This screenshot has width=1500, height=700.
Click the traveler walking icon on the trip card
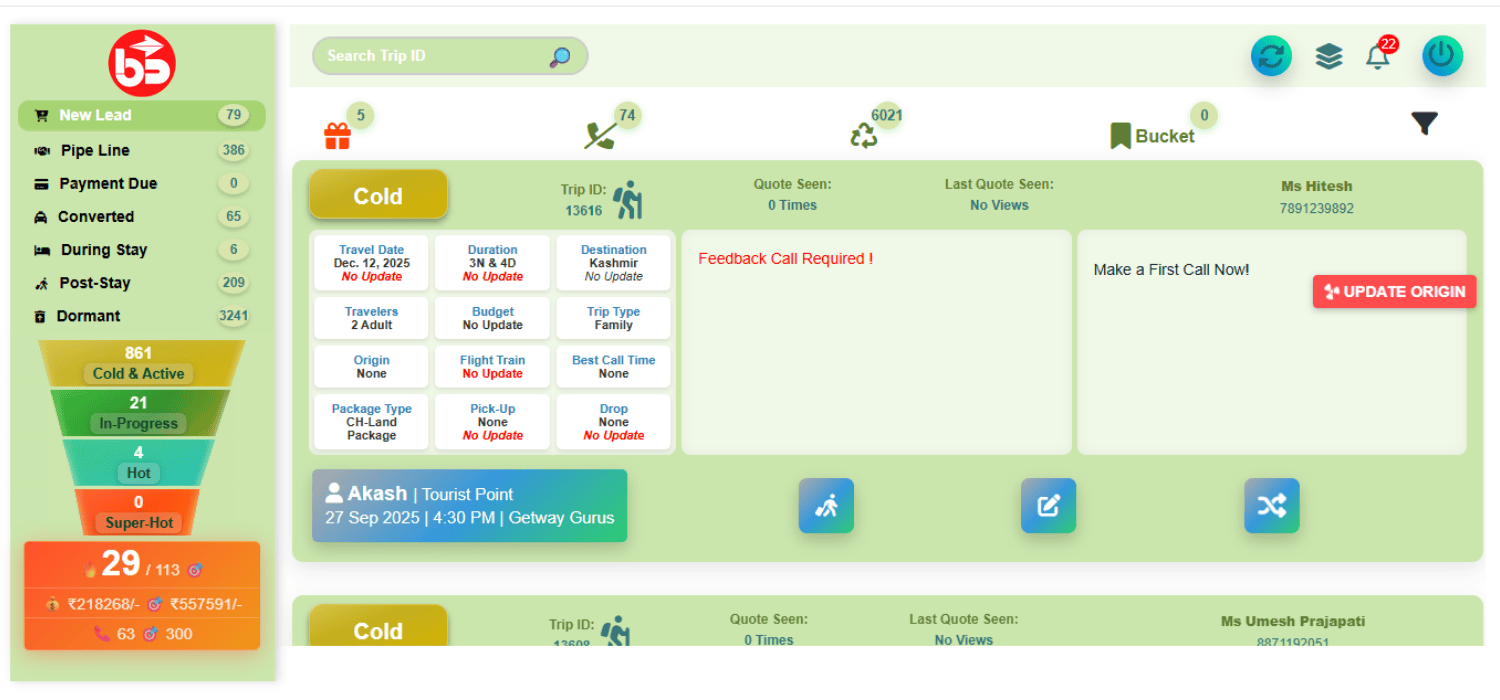click(x=826, y=506)
